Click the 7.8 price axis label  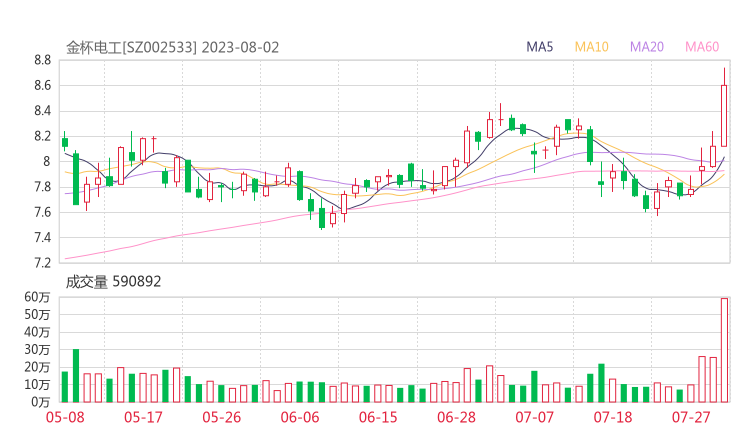pyautogui.click(x=42, y=187)
